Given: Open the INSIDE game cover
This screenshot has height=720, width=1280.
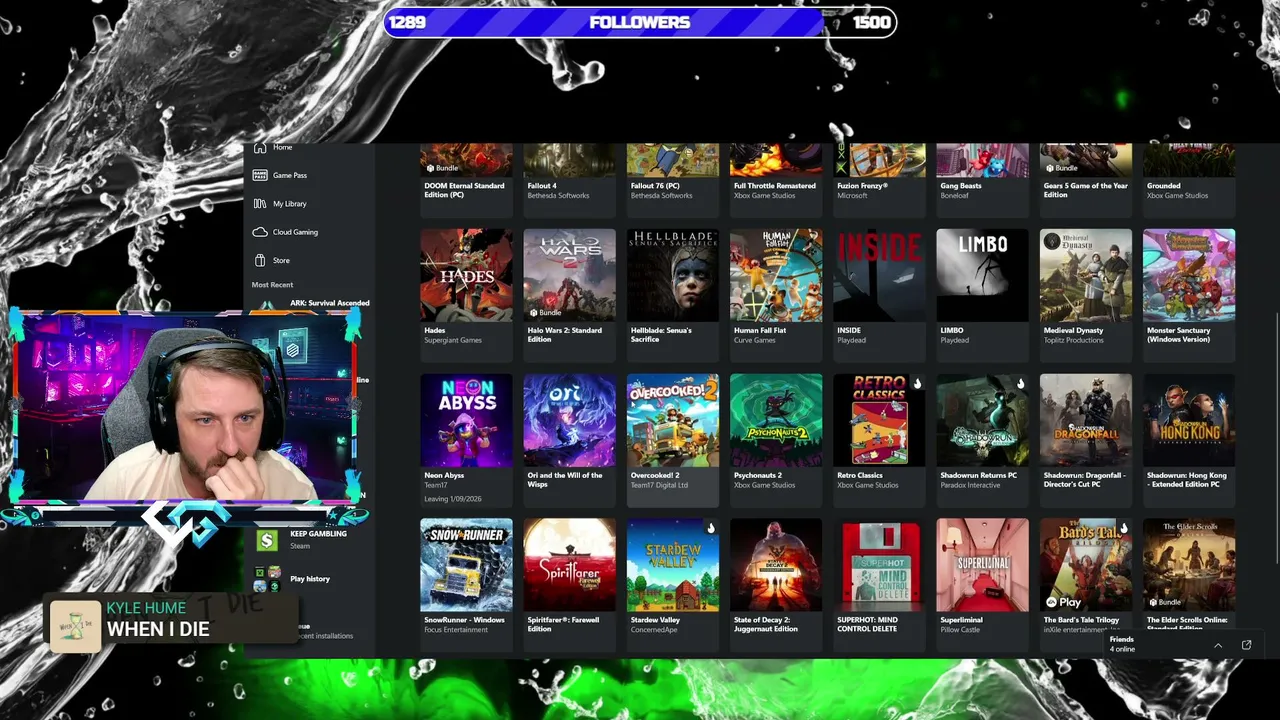Looking at the screenshot, I should point(879,275).
